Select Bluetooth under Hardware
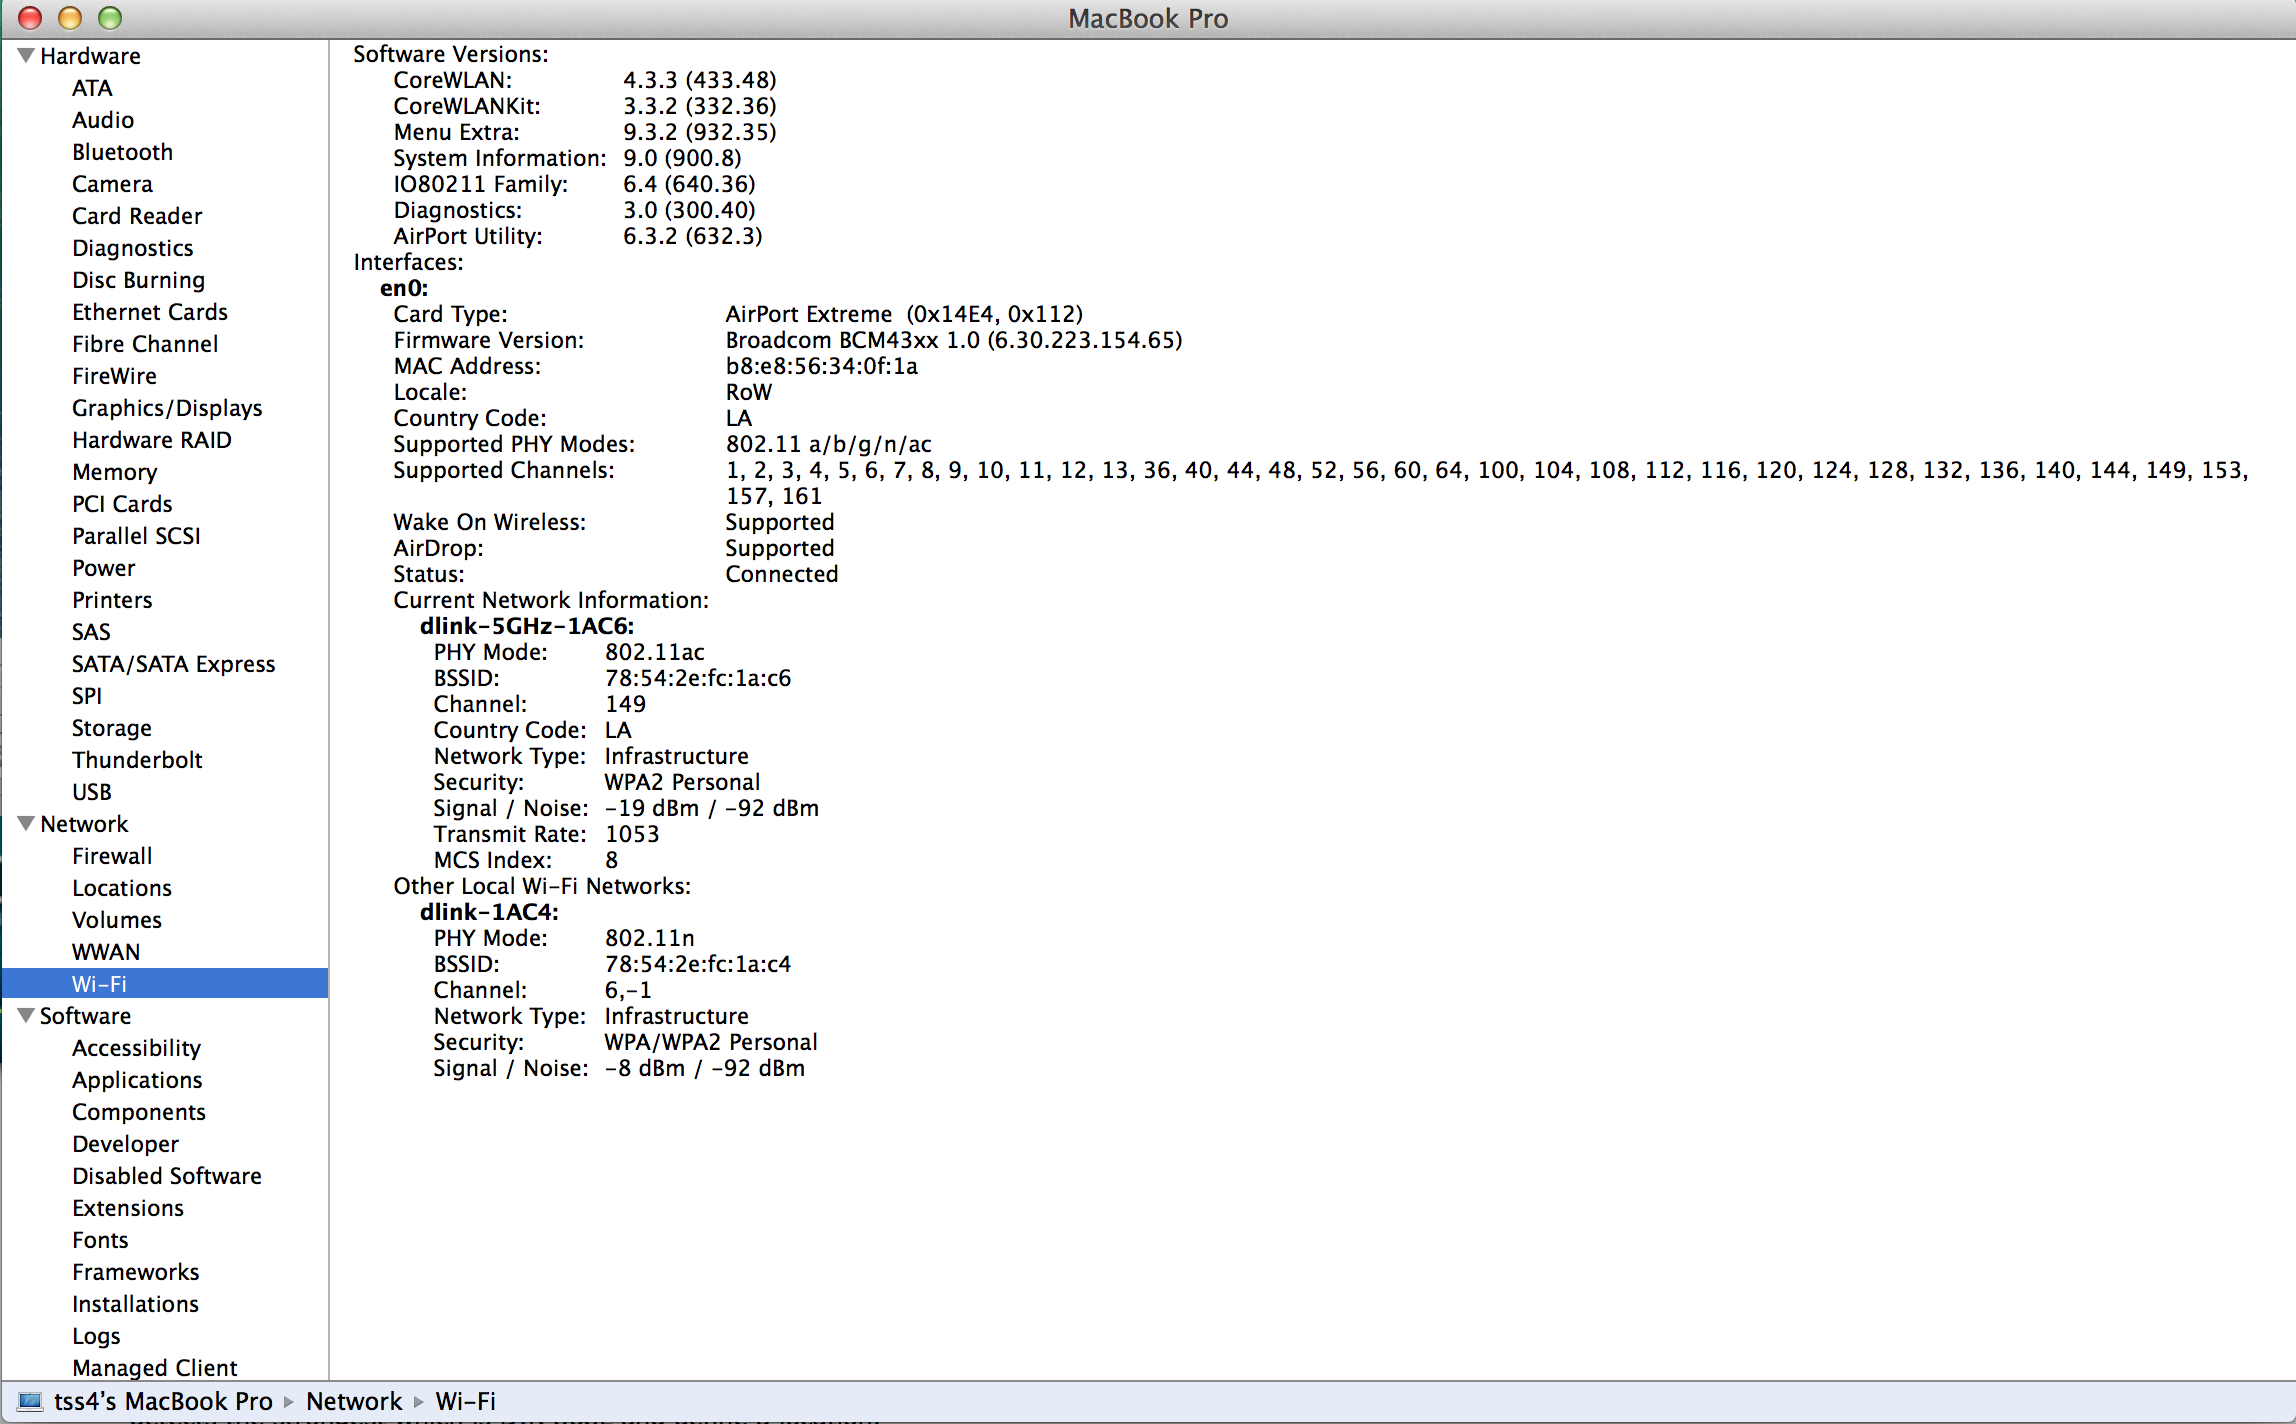 pos(122,151)
